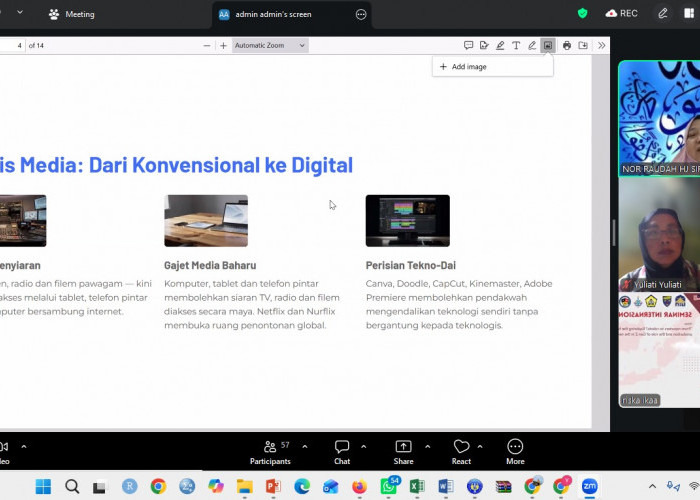
Task: Open Outlook from taskbar
Action: [x=331, y=486]
